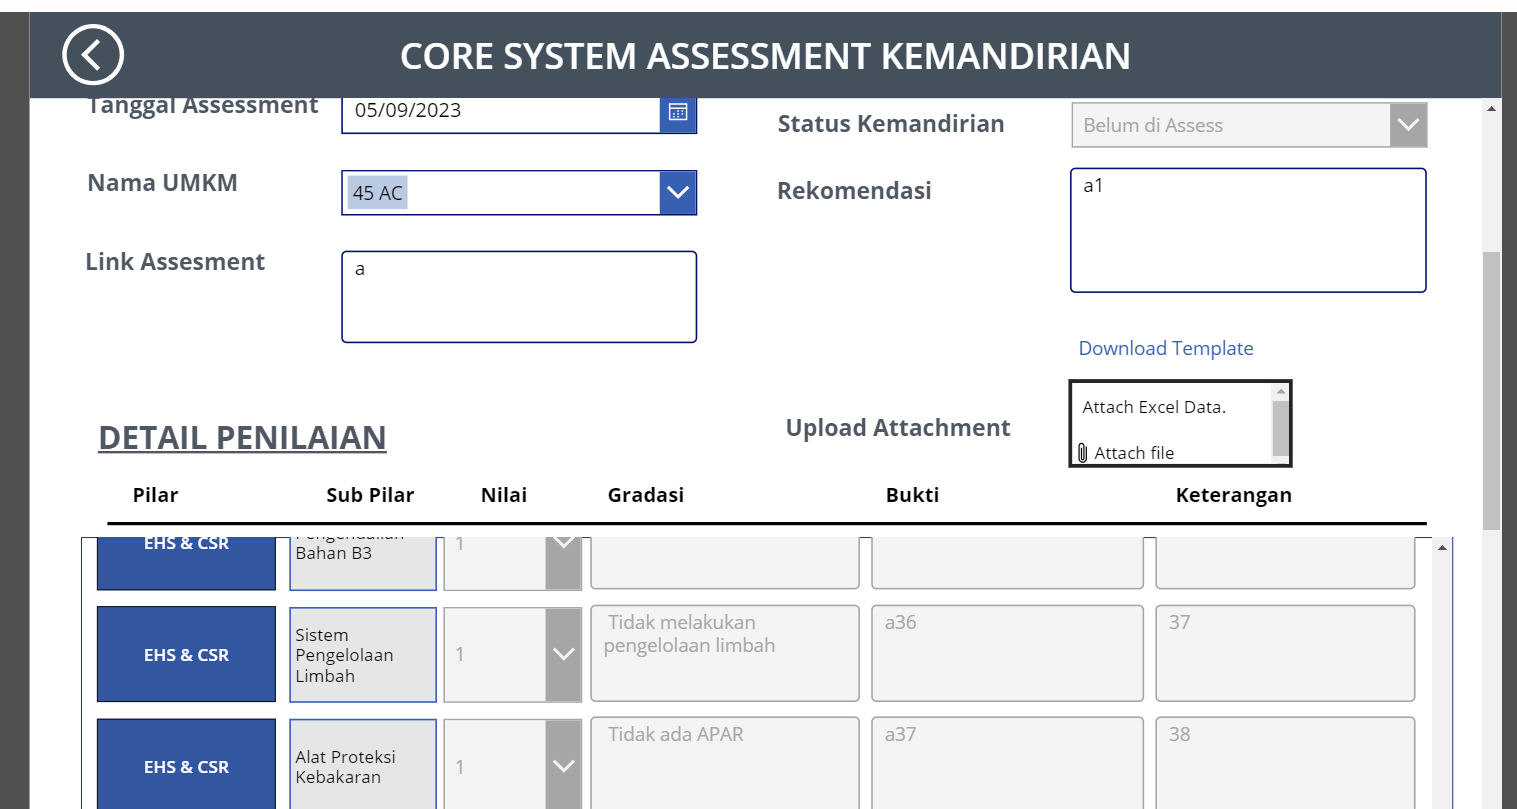
Task: Click the Keterangan field containing 38
Action: point(1284,762)
